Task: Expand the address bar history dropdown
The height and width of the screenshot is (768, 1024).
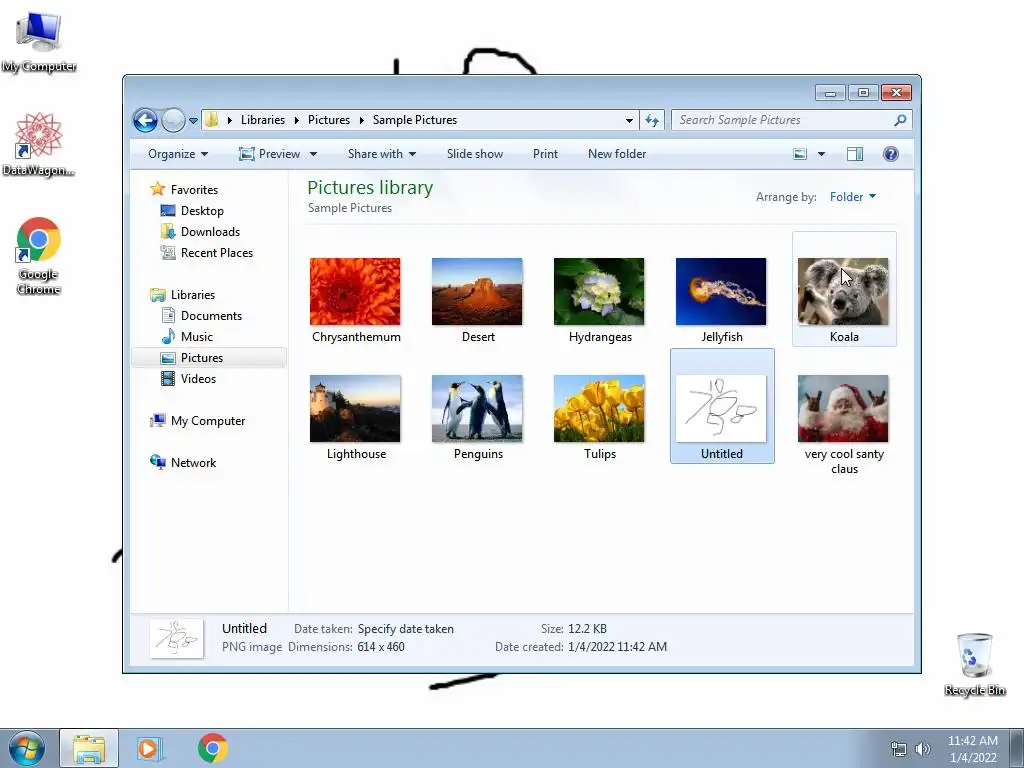Action: 629,120
